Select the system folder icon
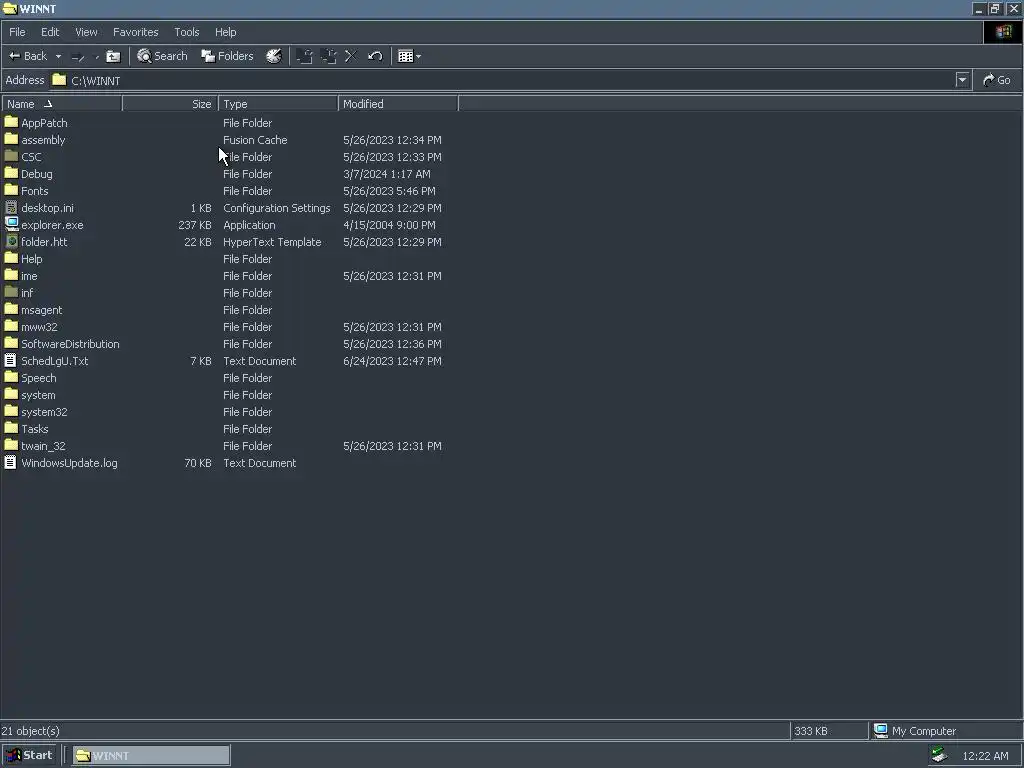Screen dimensions: 1024x768 pyautogui.click(x=11, y=394)
